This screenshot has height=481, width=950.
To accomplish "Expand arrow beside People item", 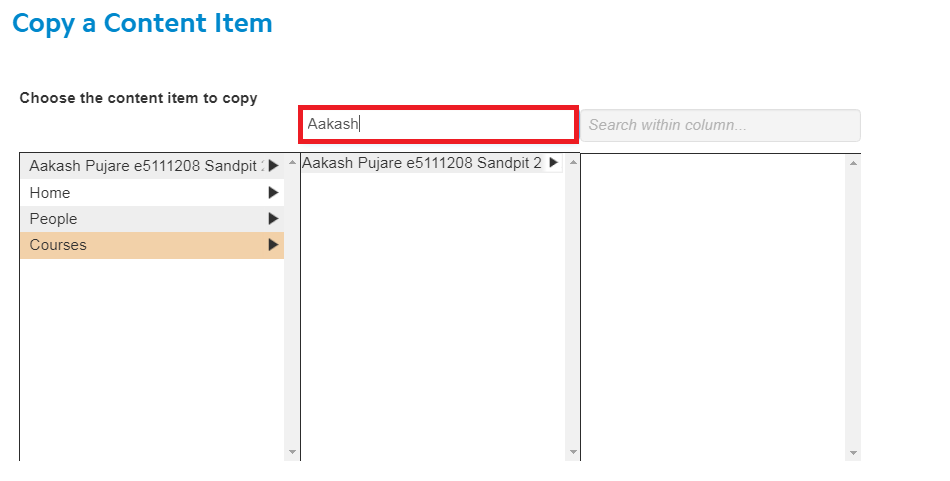I will (x=273, y=219).
